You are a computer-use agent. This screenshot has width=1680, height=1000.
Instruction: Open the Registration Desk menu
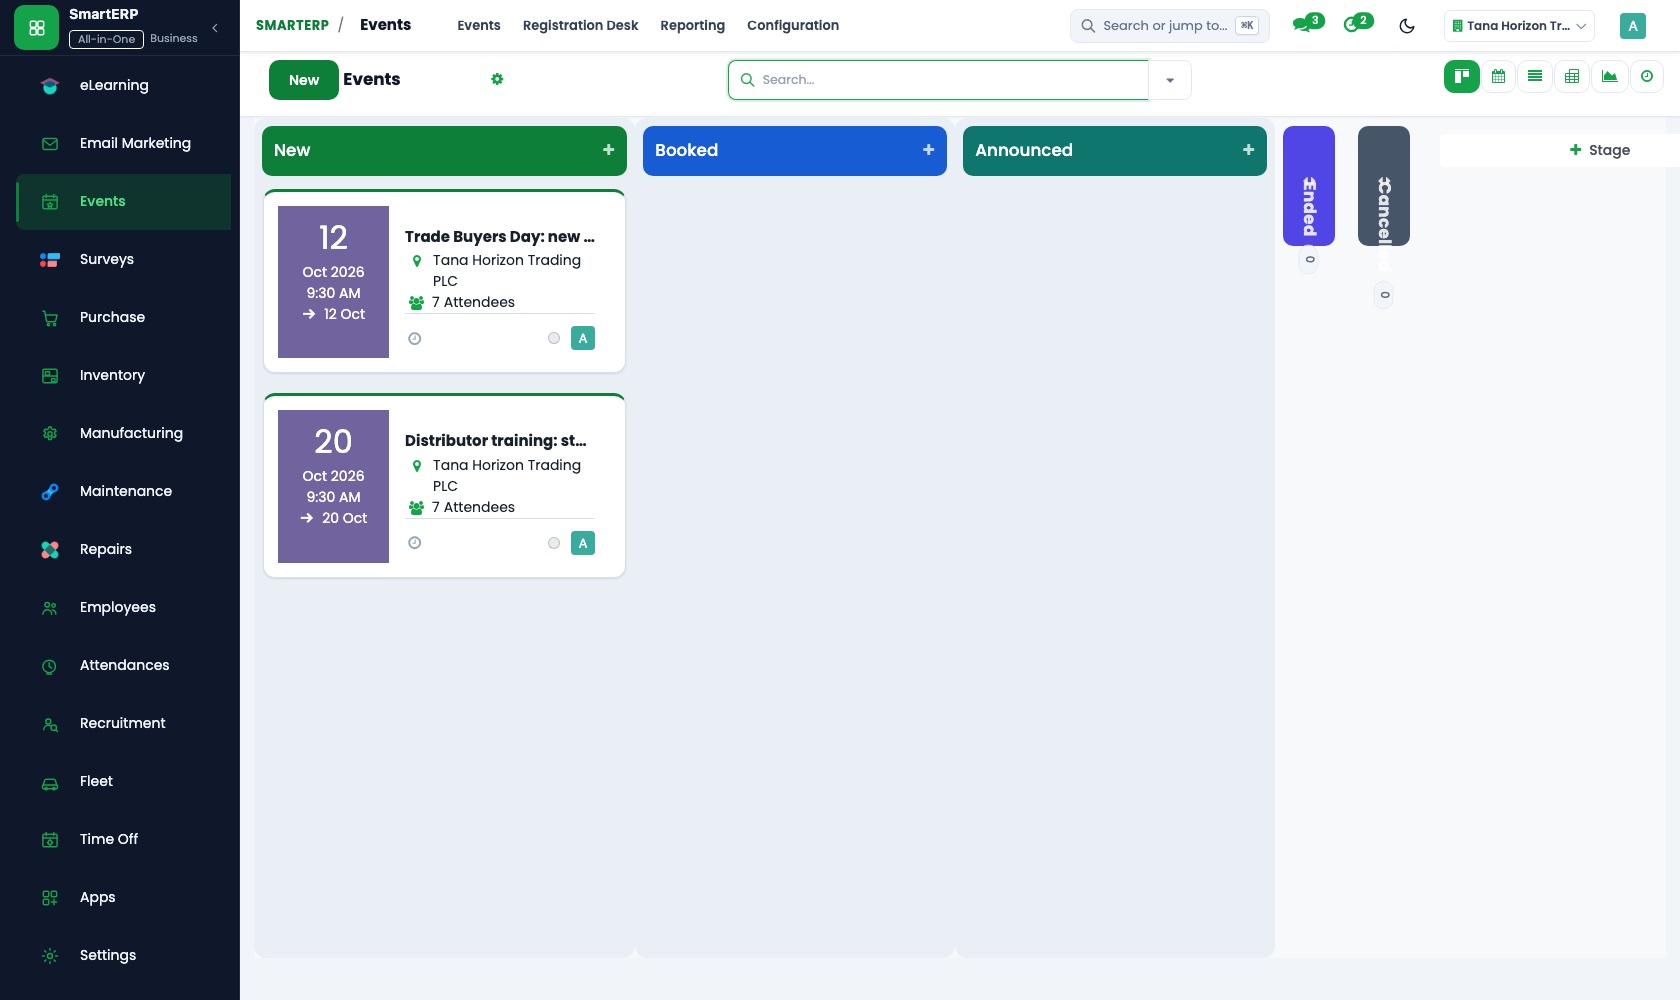pyautogui.click(x=580, y=25)
